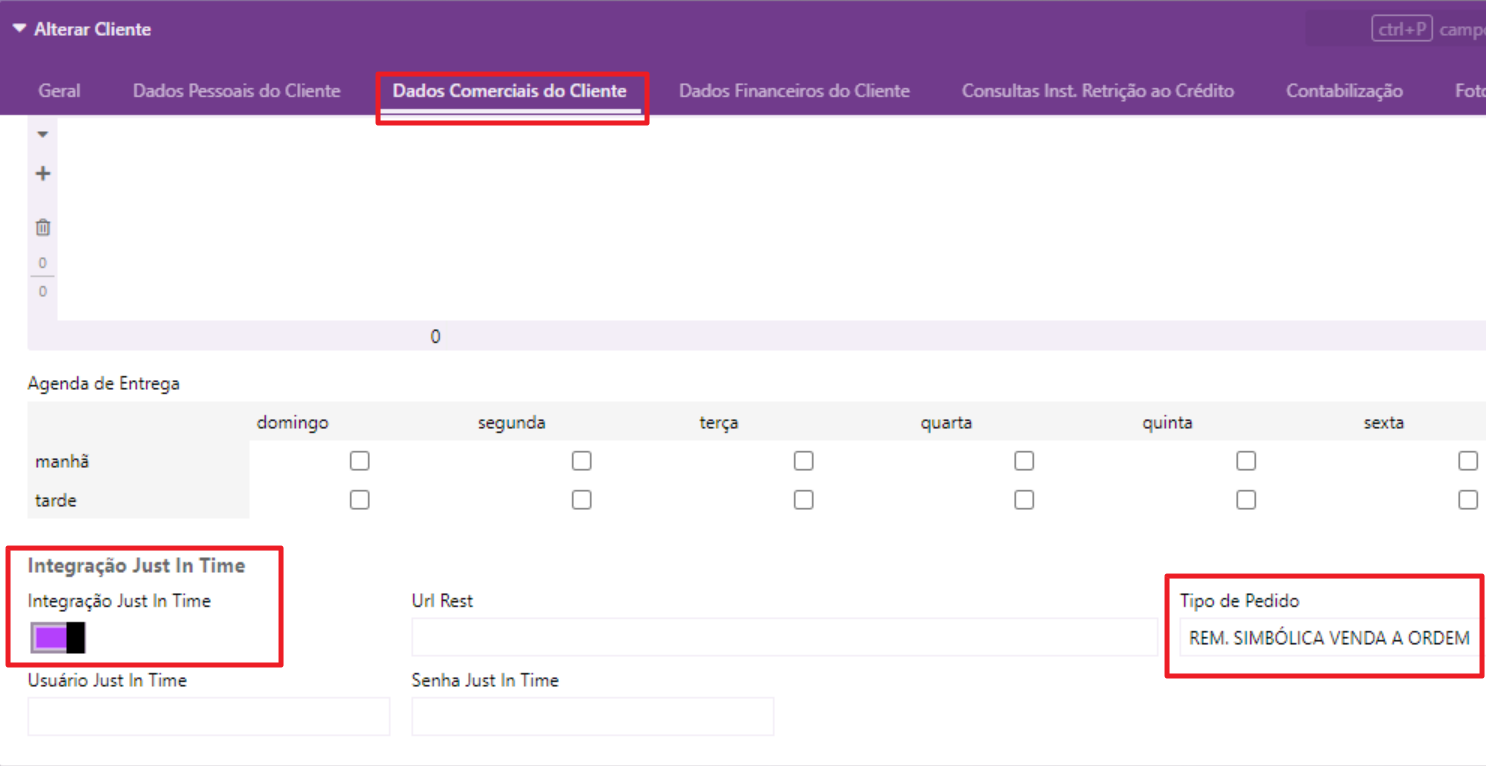This screenshot has width=1486, height=766.
Task: Tick the quinta tarde delivery checkbox
Action: tap(1246, 499)
